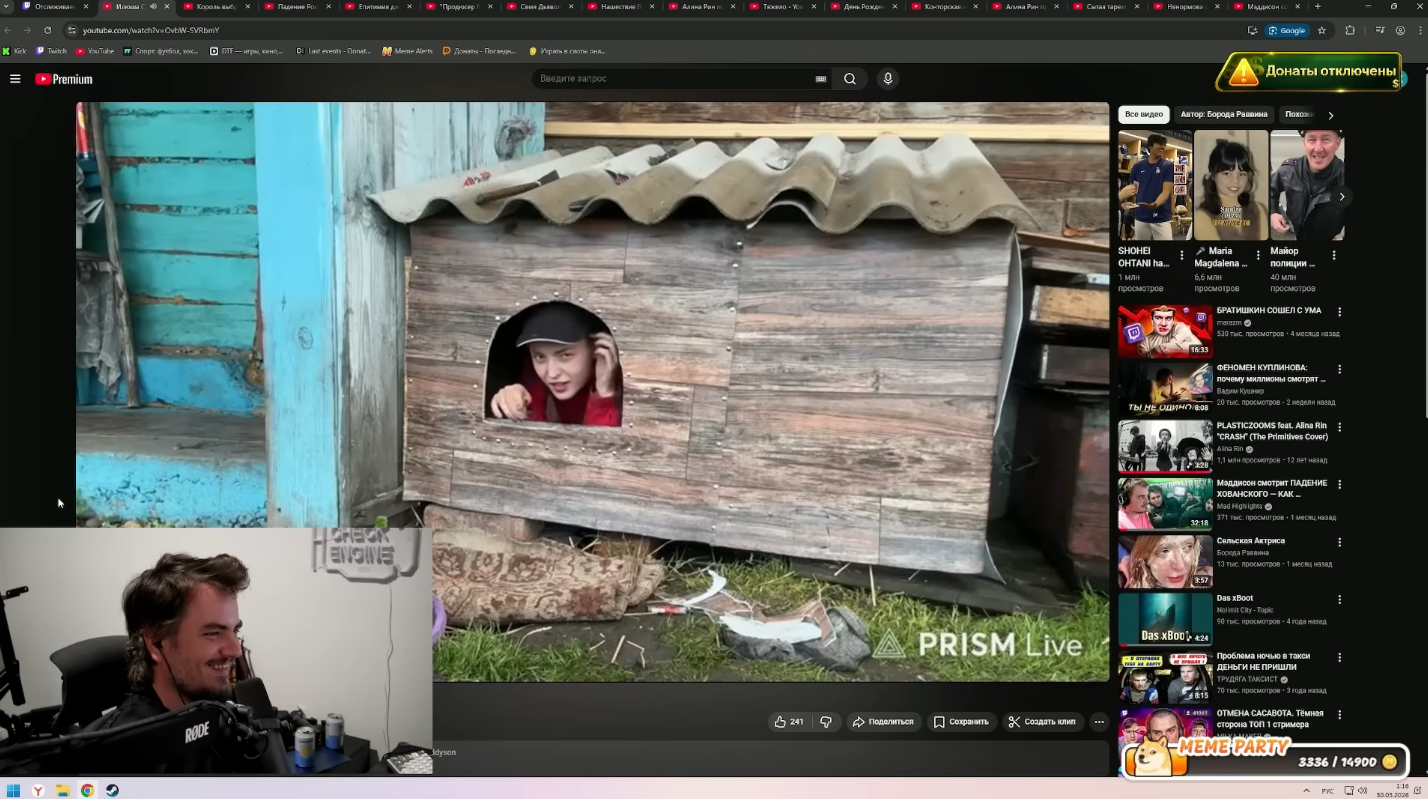
Task: Open Yandex browser from the taskbar
Action: point(38,790)
